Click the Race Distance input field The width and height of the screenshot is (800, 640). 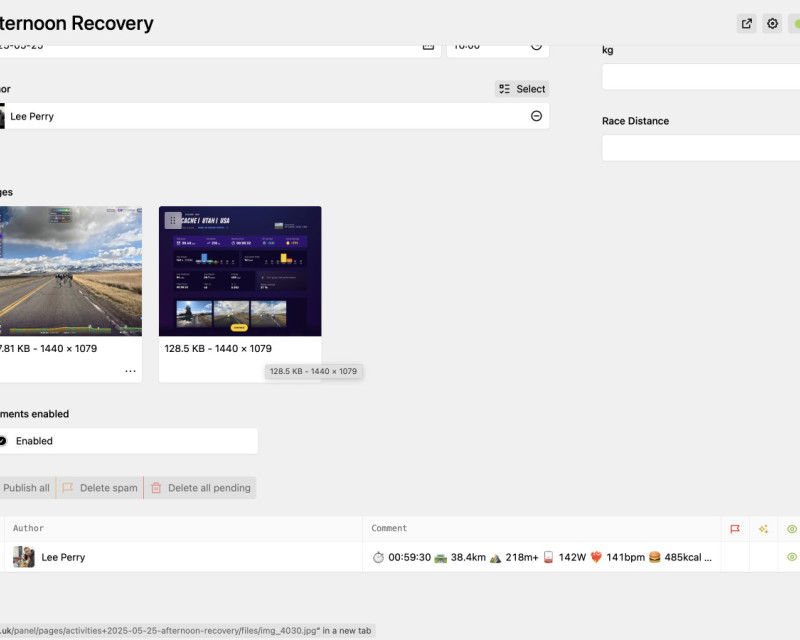coord(700,148)
